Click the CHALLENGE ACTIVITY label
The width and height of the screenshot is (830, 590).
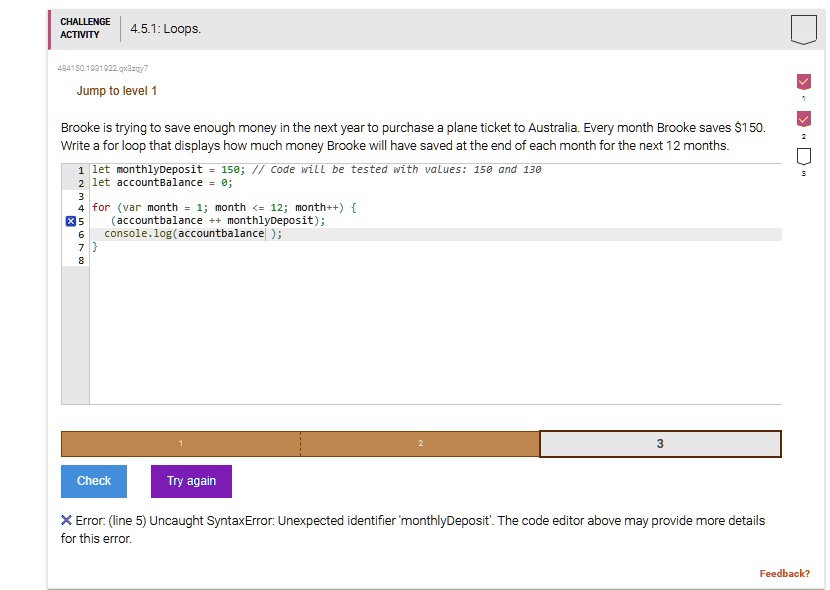[x=85, y=28]
